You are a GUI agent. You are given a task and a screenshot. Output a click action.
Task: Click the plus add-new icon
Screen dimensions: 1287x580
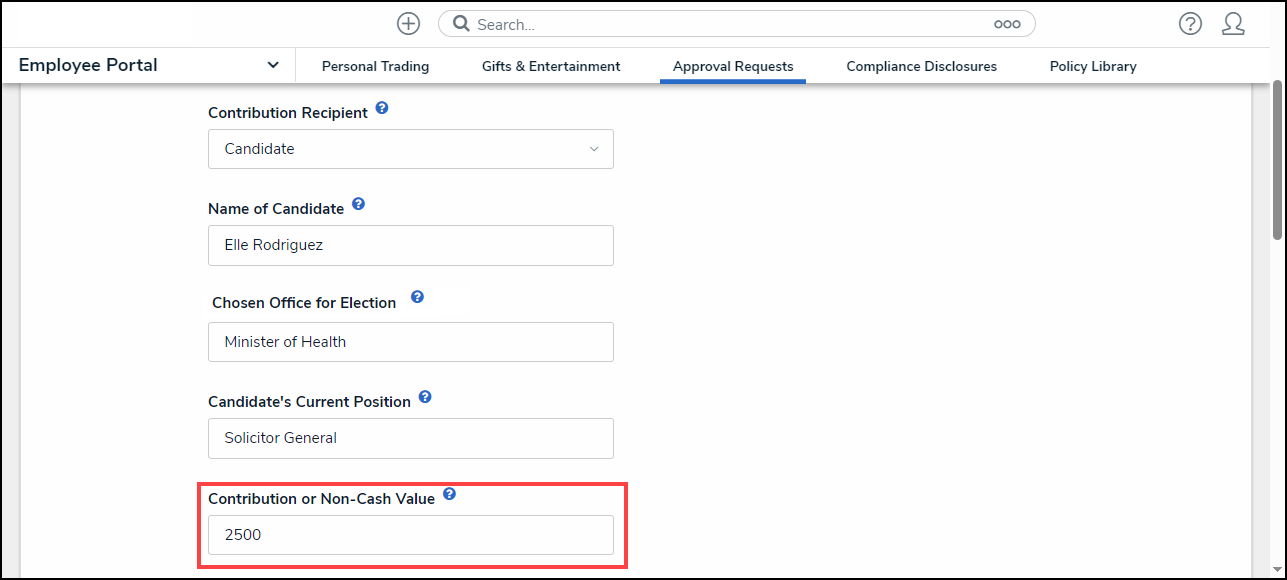click(408, 24)
